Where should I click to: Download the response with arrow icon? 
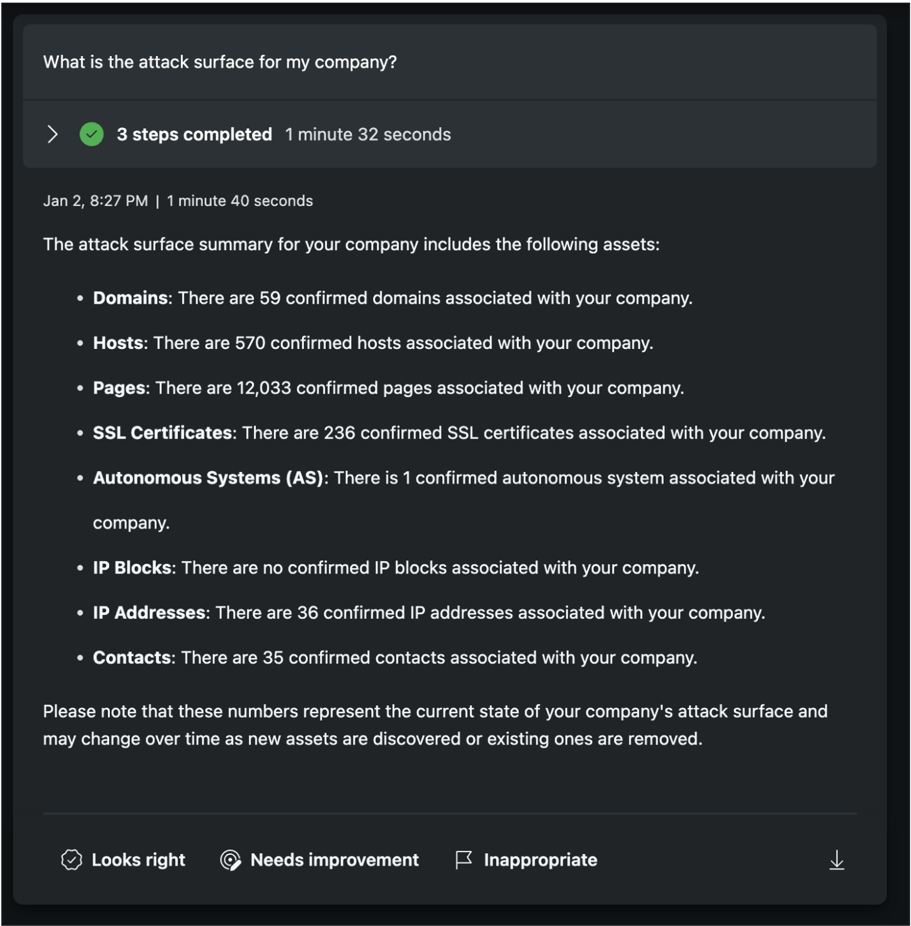coord(837,860)
